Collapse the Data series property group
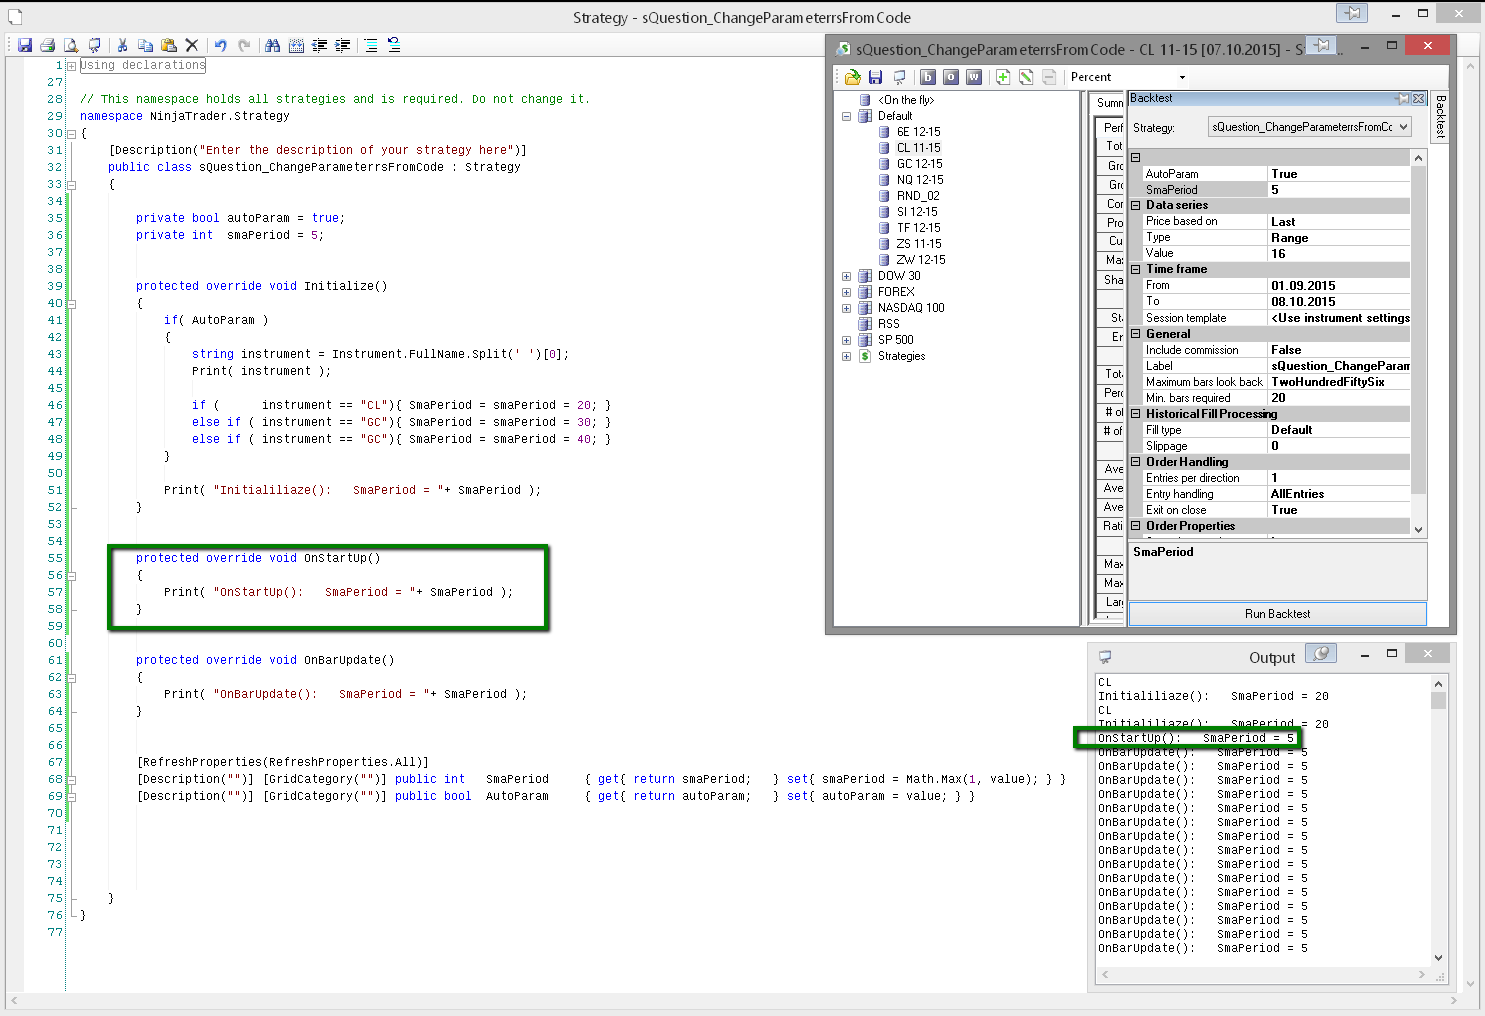Screen dimensions: 1485x1016 [x=1136, y=205]
